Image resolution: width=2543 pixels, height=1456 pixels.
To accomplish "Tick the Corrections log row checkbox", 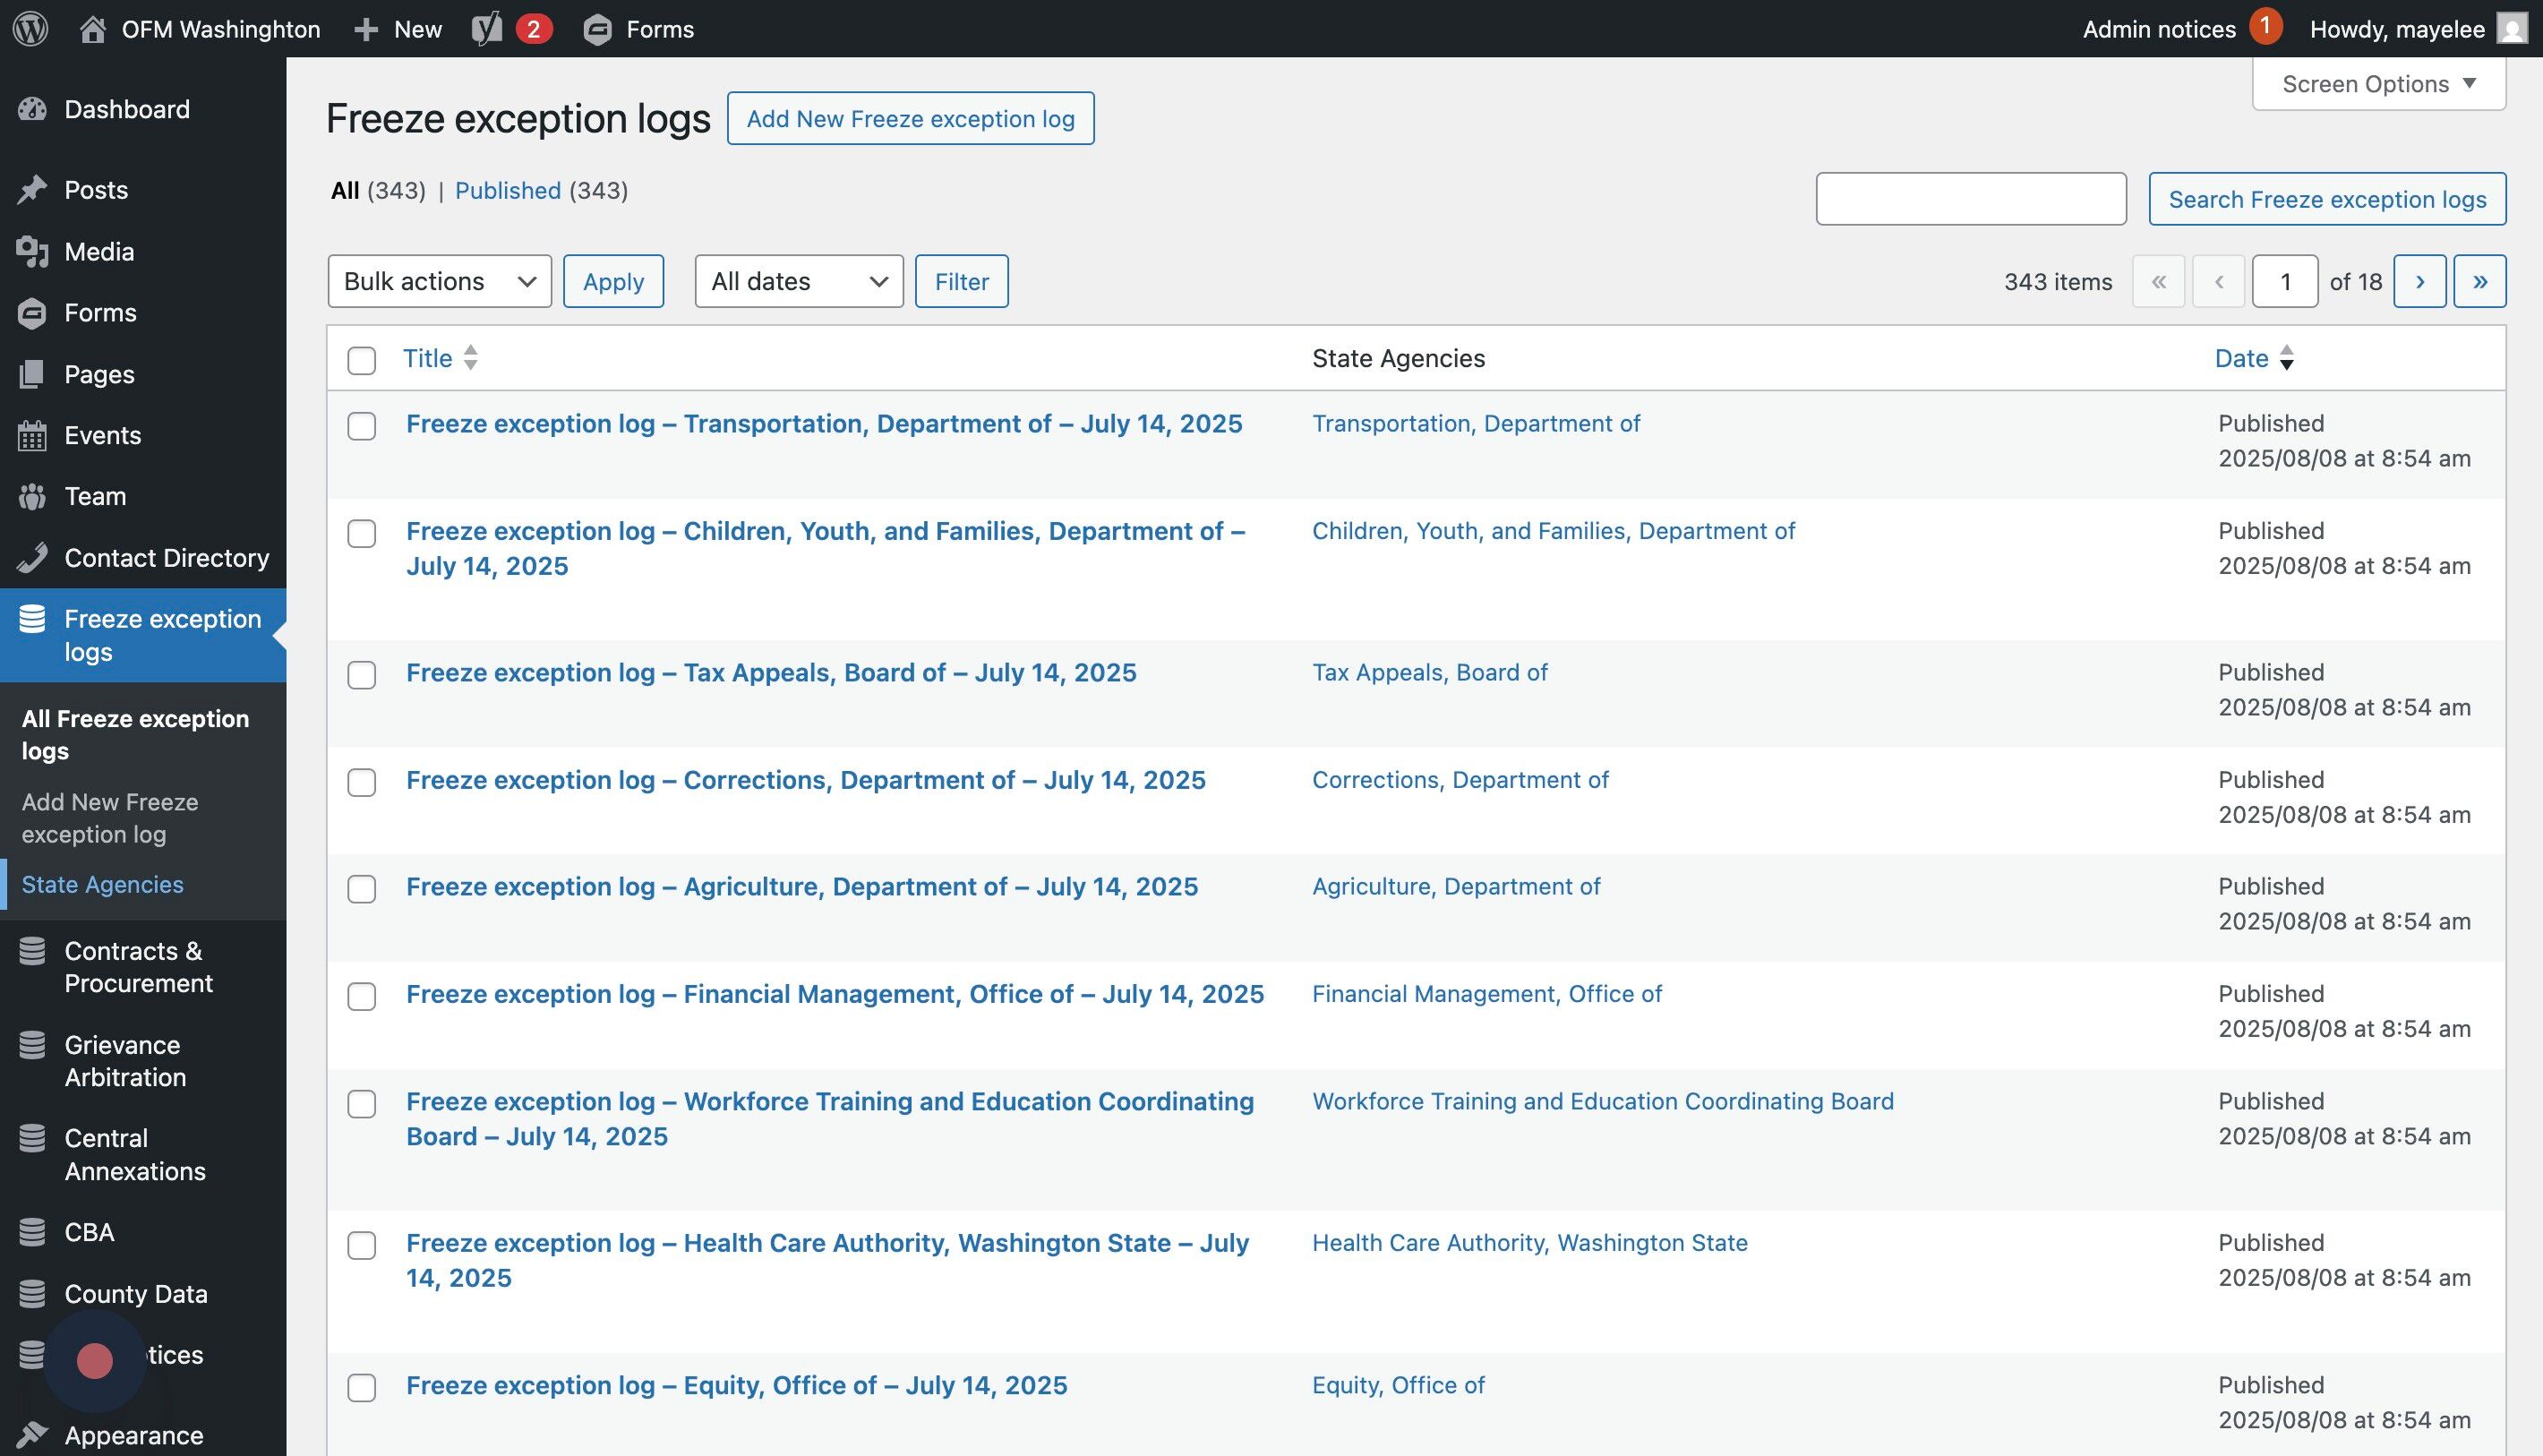I will pos(361,782).
